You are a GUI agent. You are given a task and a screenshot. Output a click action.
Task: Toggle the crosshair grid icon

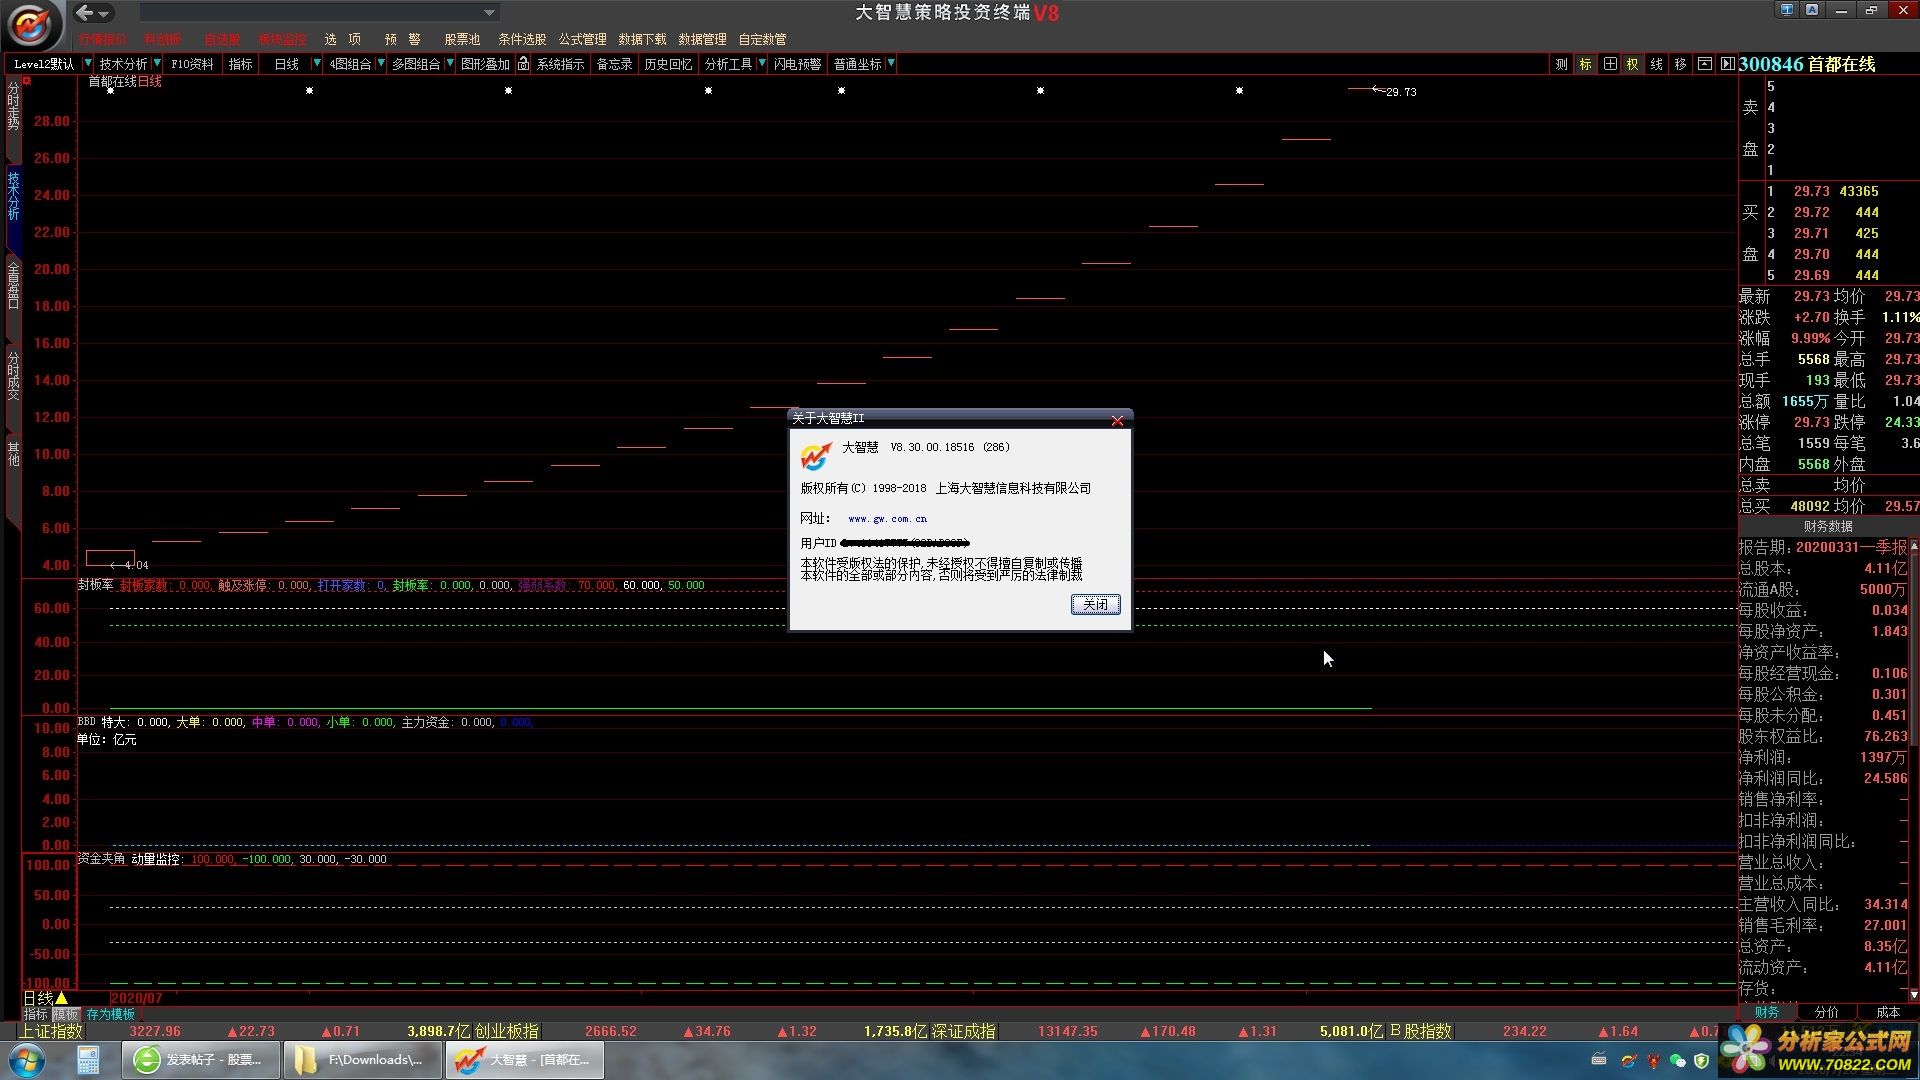[1609, 64]
